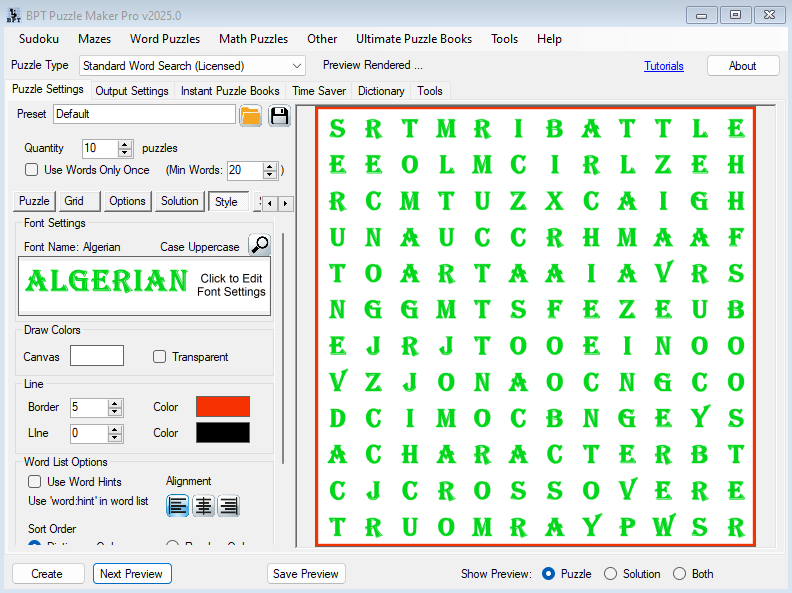Open the Tutorials link
Screen dimensions: 792x593
(x=664, y=66)
